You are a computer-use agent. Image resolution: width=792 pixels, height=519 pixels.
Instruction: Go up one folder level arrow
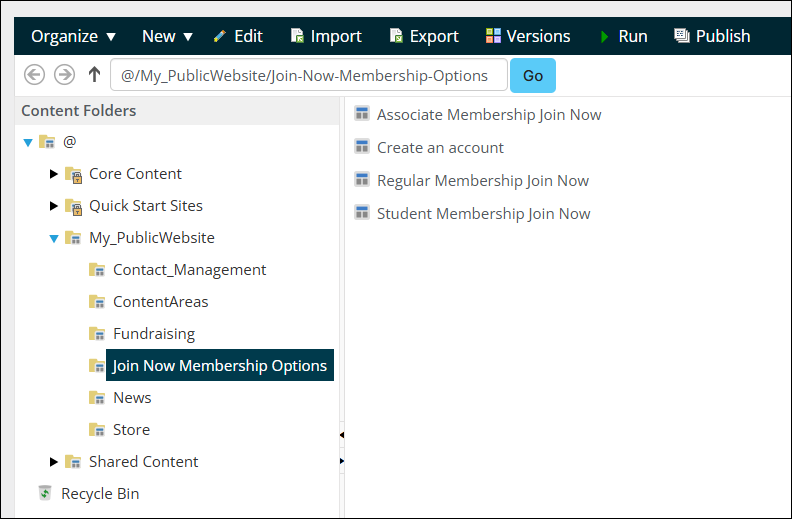click(x=94, y=75)
